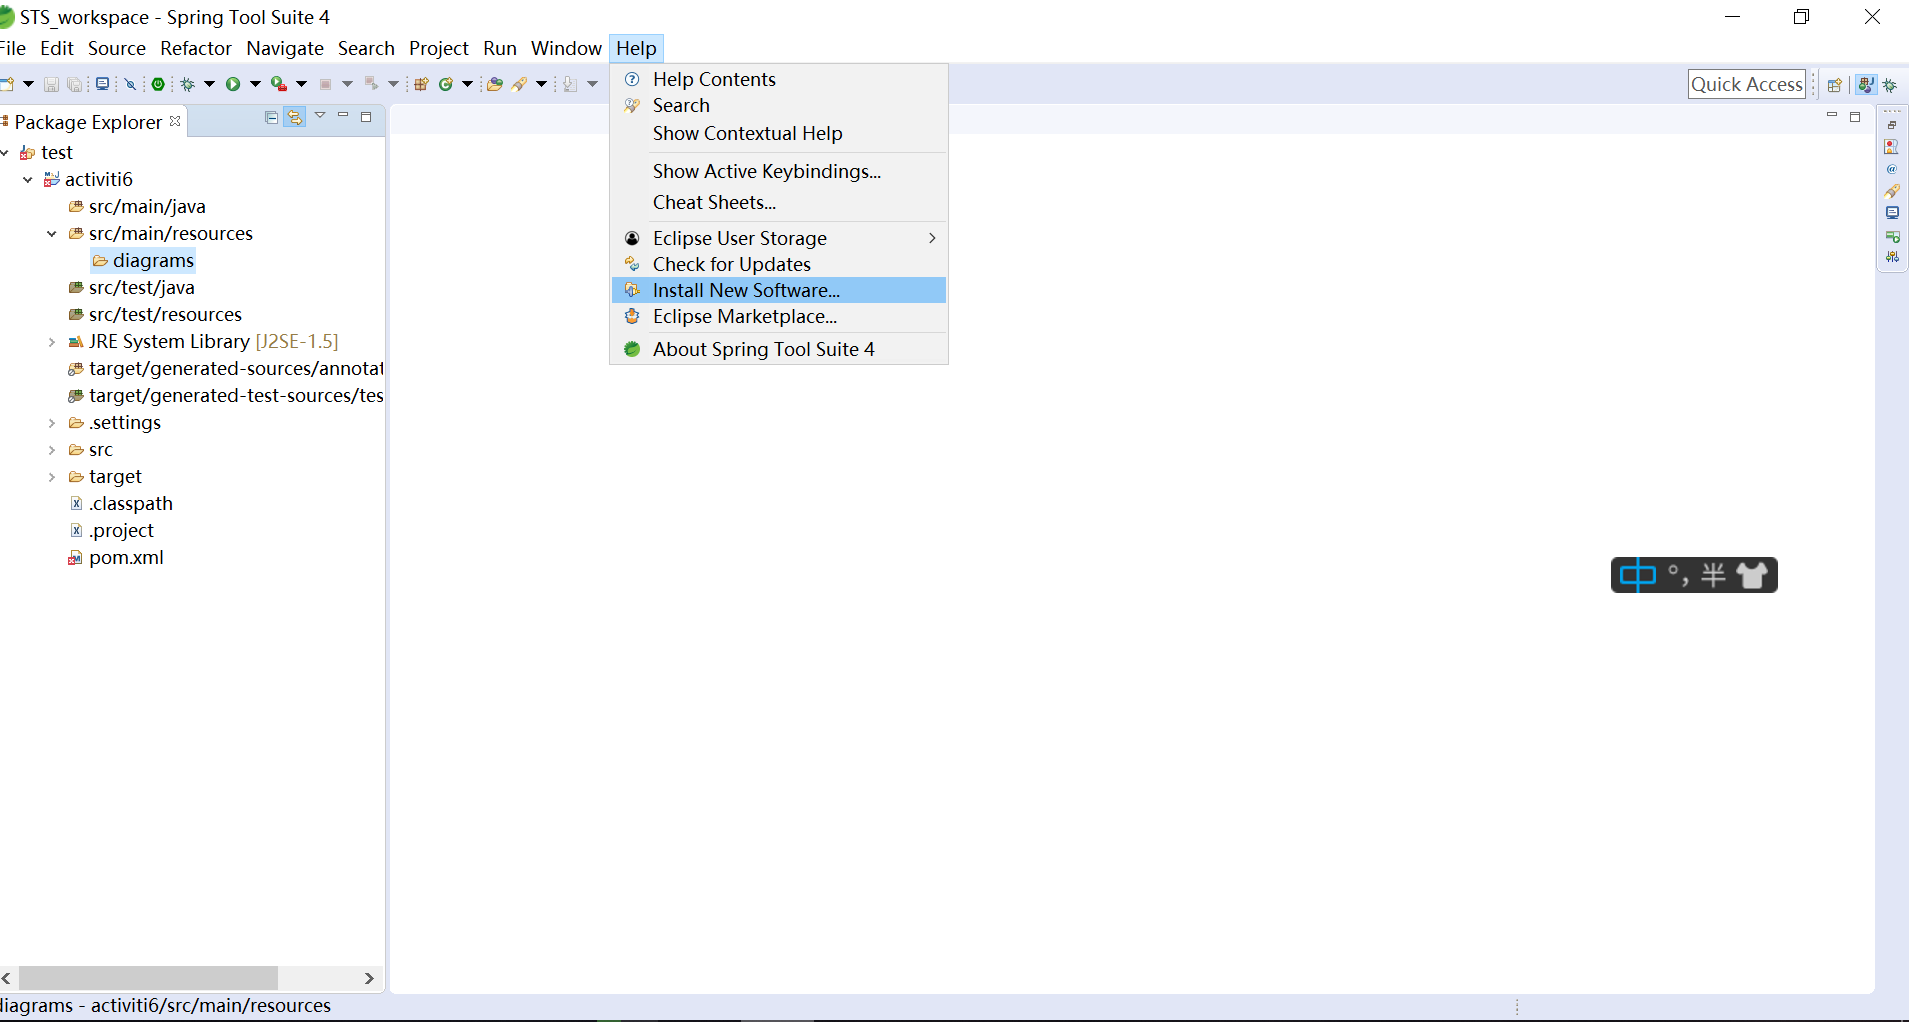Open the @ Javadoc view icon

coord(1892,169)
